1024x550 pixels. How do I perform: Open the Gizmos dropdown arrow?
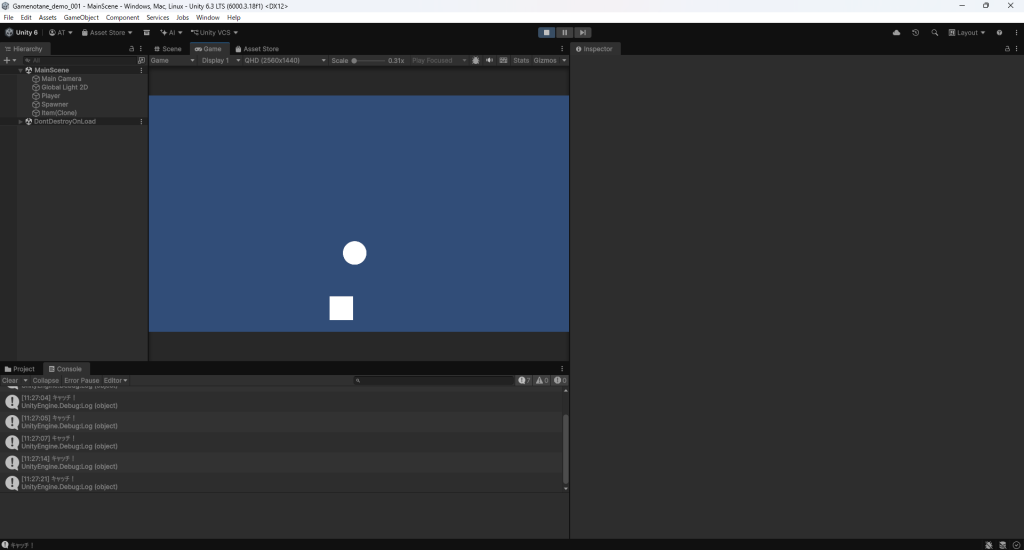coord(564,60)
